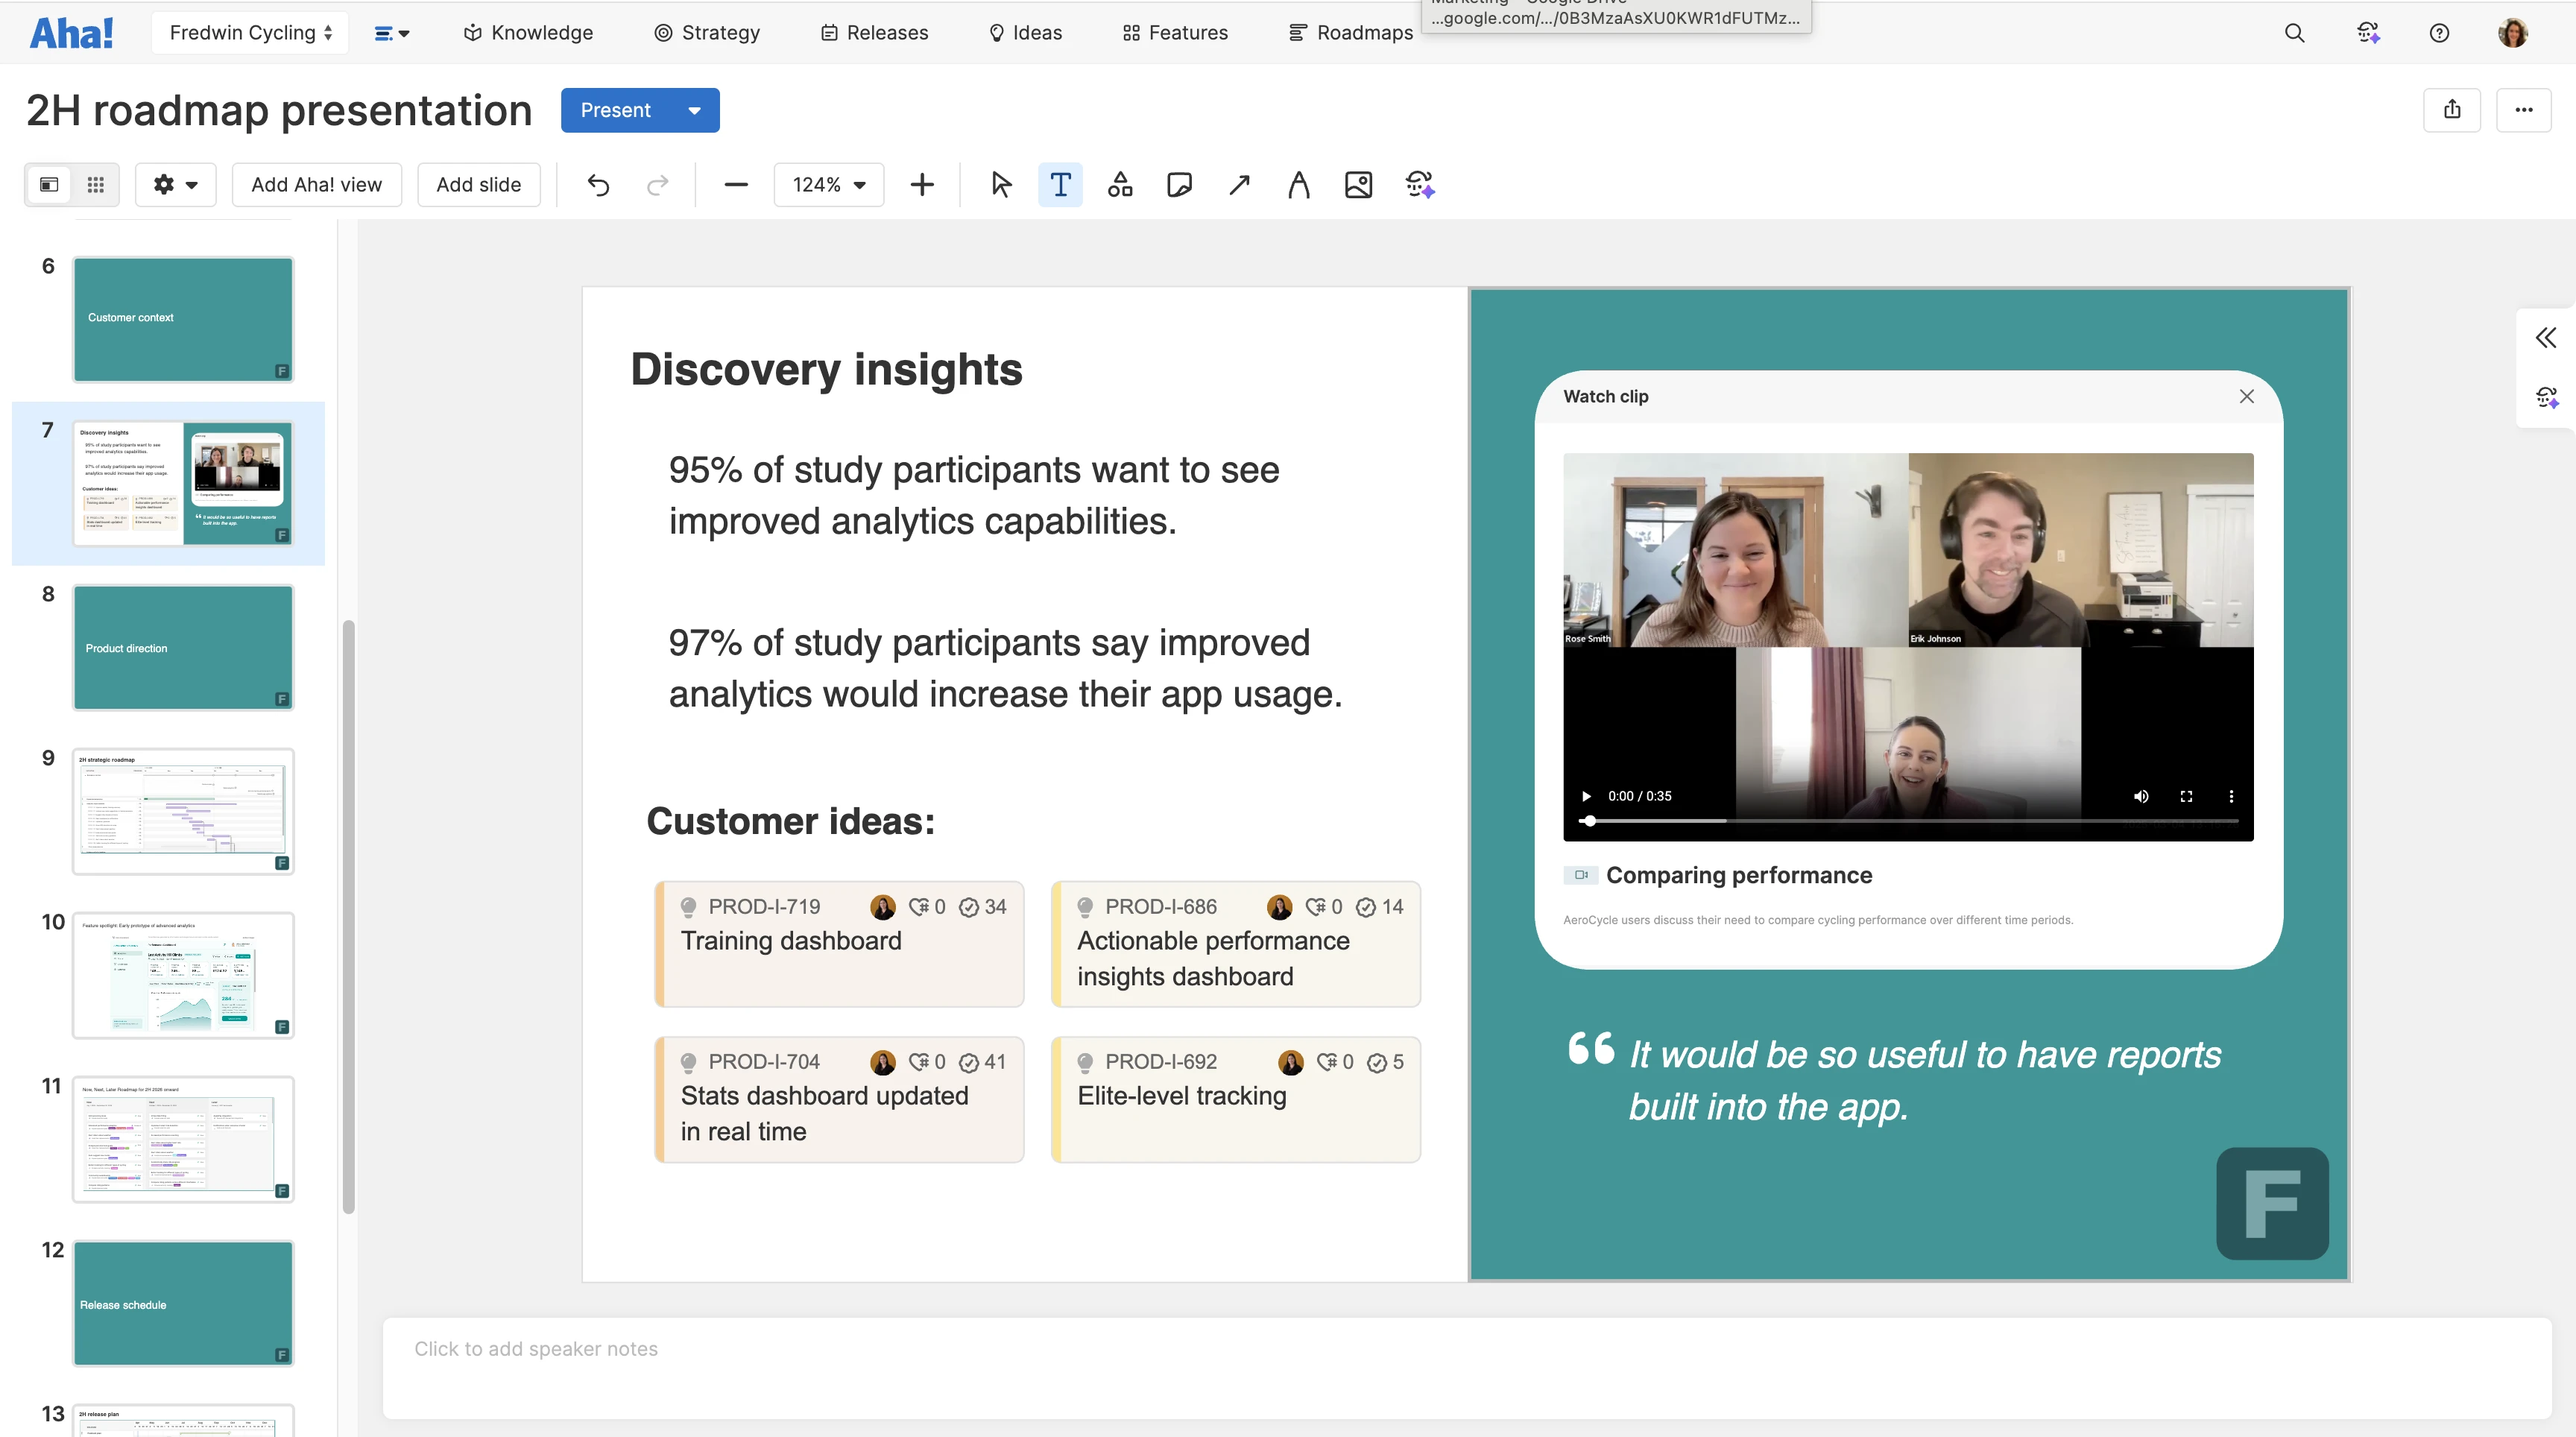This screenshot has width=2576, height=1437.
Task: Open the AI assistant in the toolbar
Action: click(1419, 184)
